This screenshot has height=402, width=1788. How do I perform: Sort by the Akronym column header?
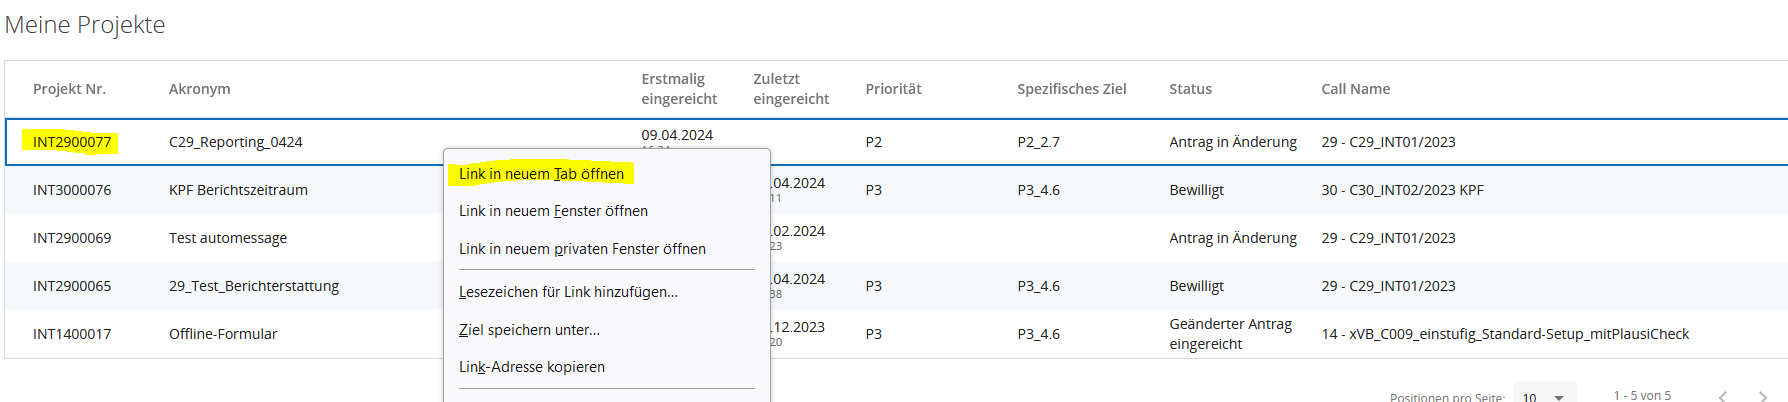[x=199, y=89]
